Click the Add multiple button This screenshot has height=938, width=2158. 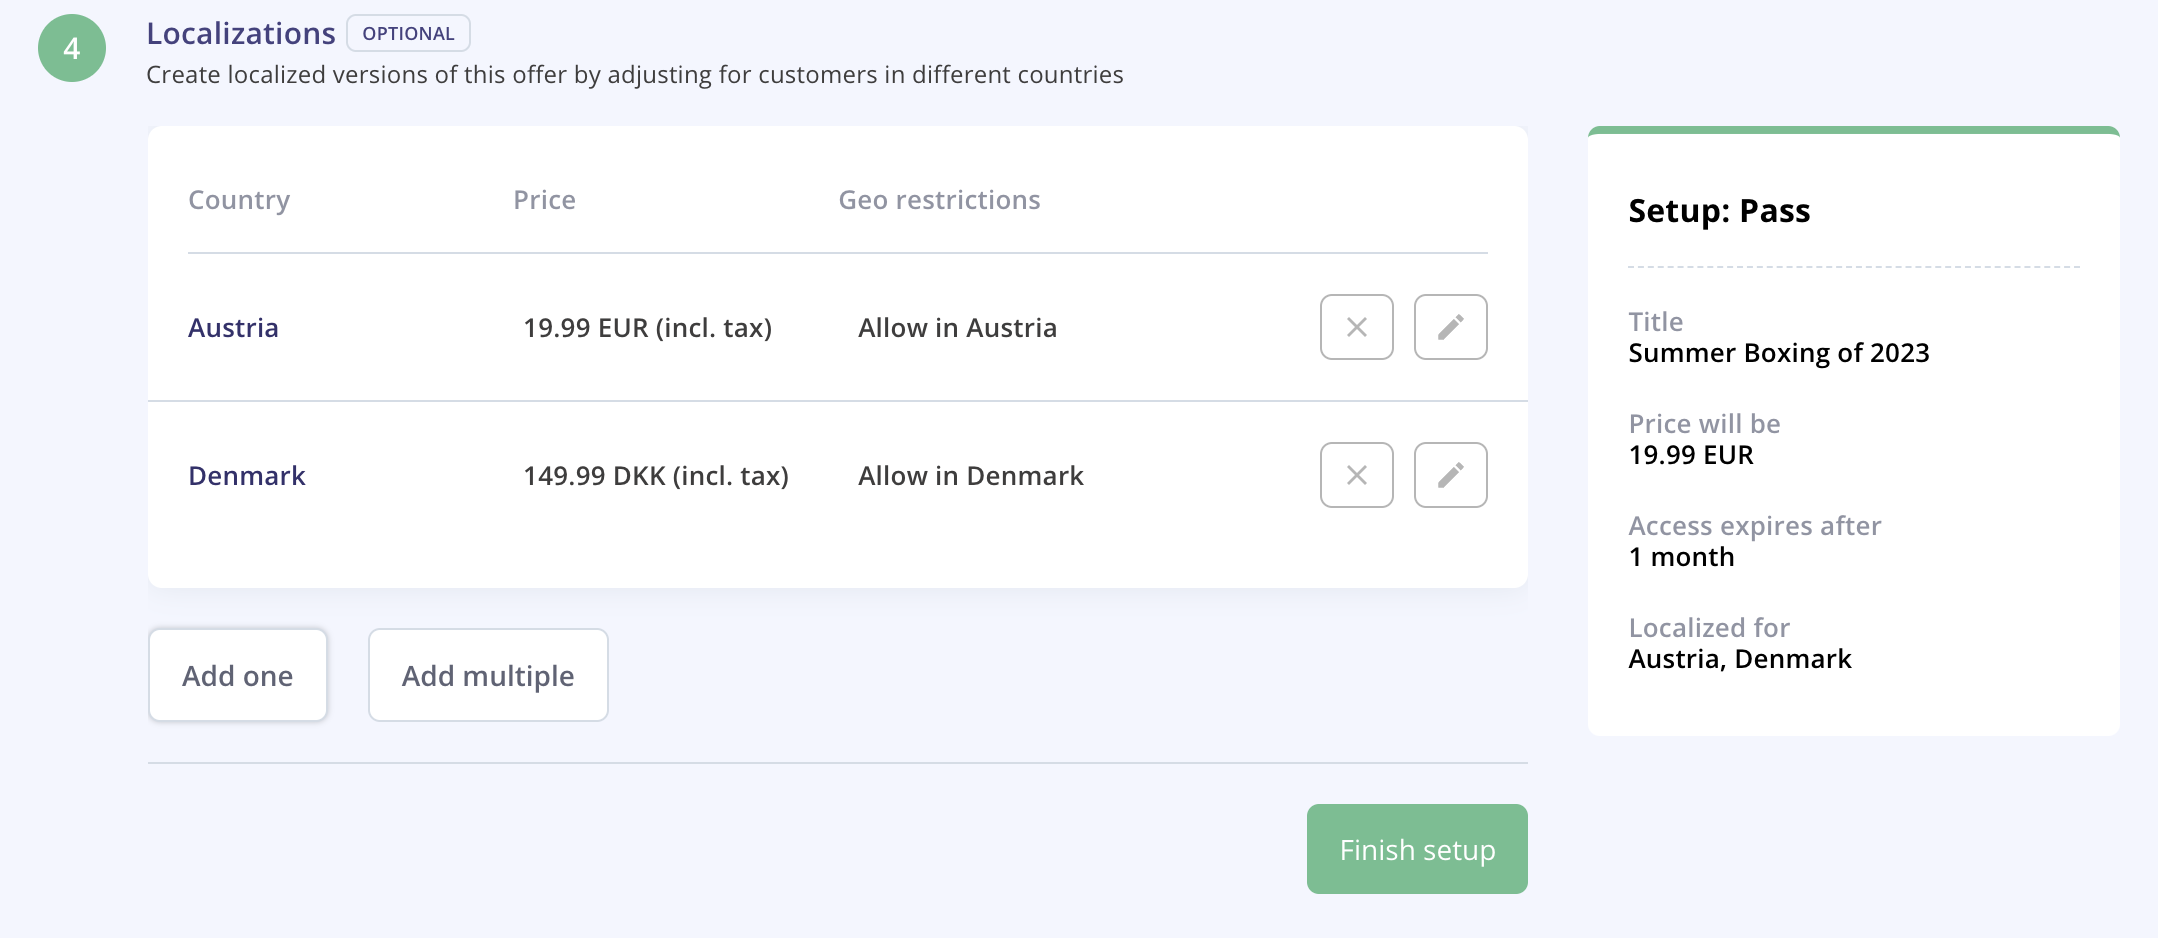pyautogui.click(x=488, y=675)
